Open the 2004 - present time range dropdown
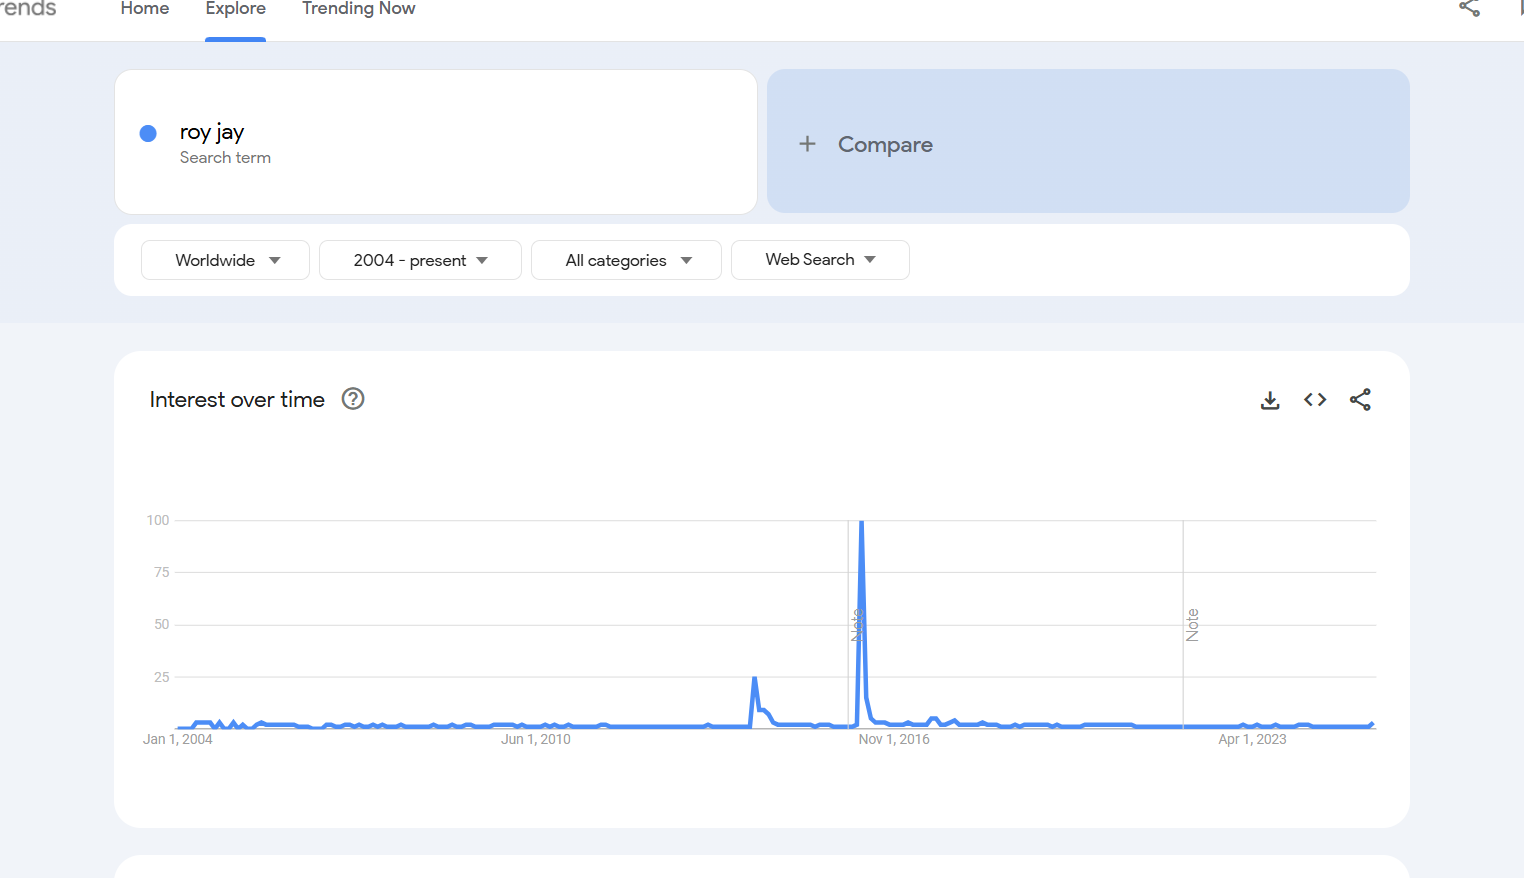Image resolution: width=1524 pixels, height=878 pixels. [420, 260]
